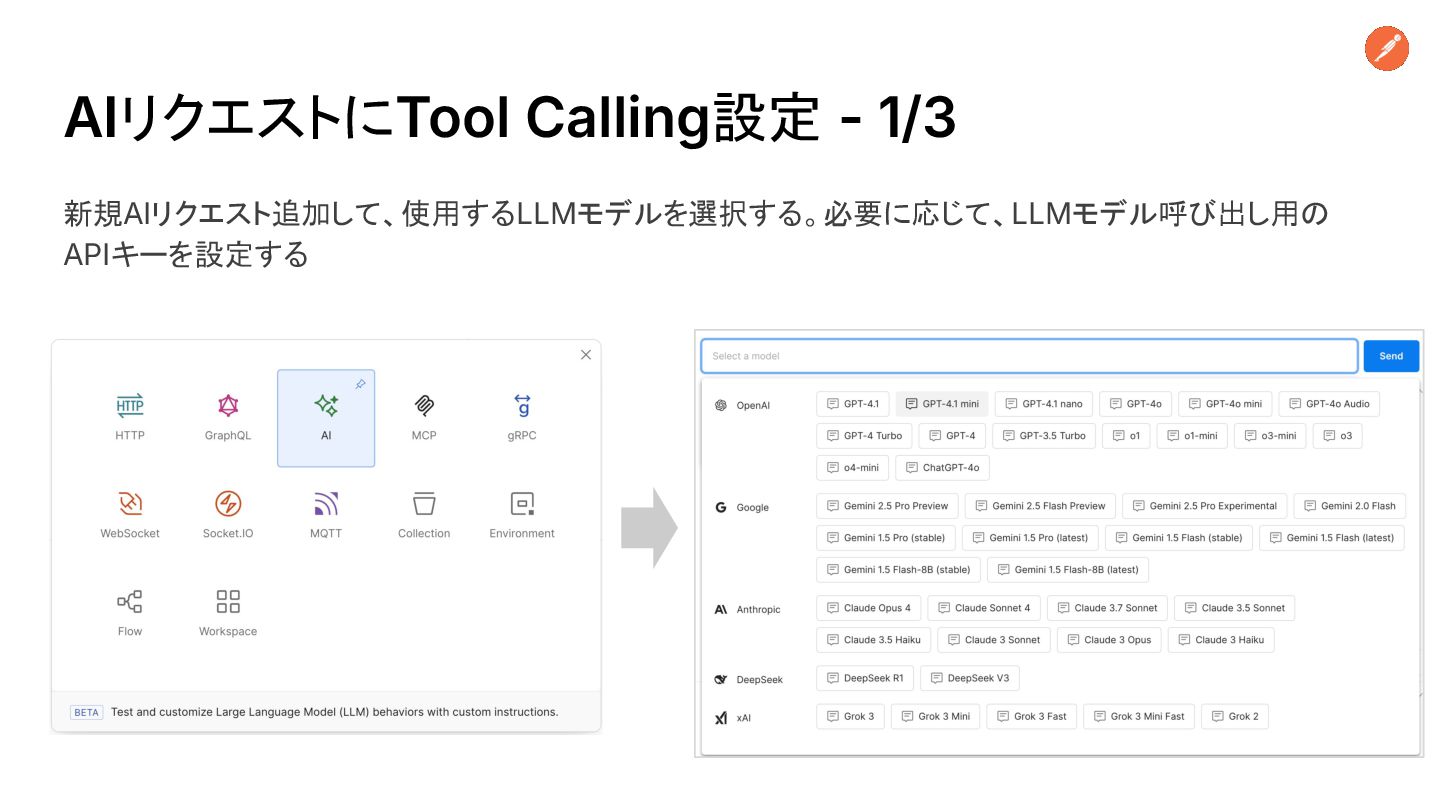
Task: Choose Gemini 2.5 Pro Experimental
Action: pyautogui.click(x=1205, y=506)
